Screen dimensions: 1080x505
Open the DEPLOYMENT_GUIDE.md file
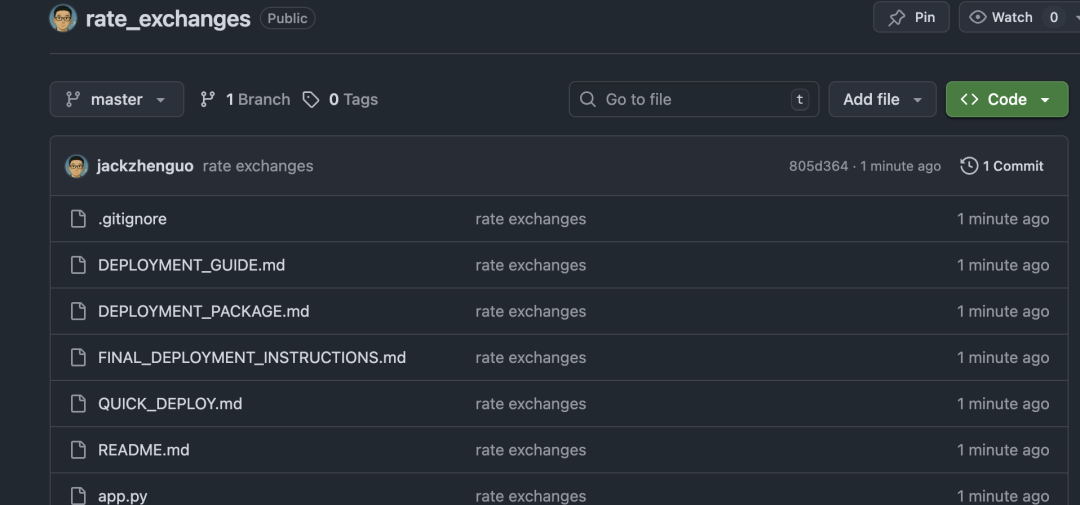point(191,265)
